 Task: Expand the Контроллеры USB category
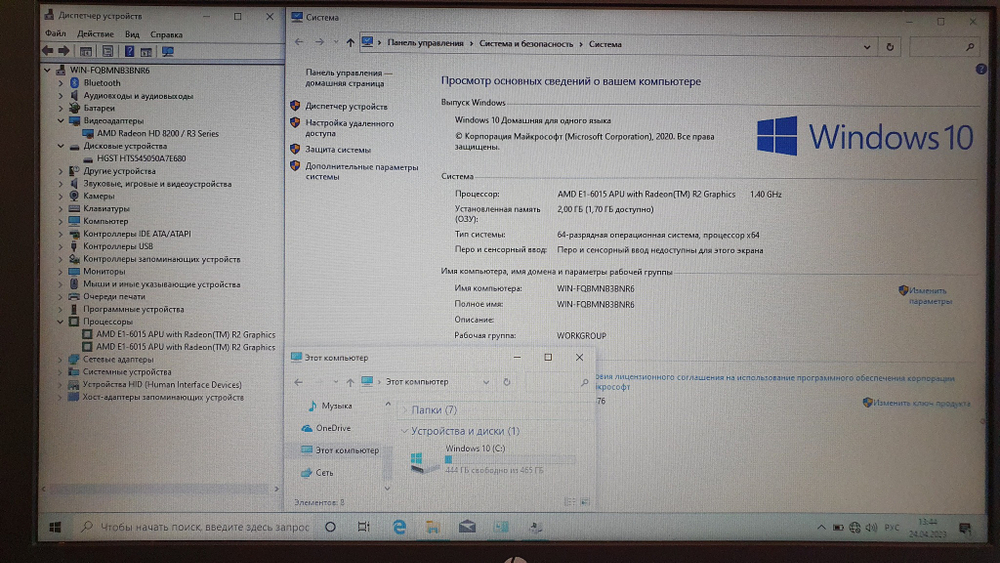pos(61,246)
